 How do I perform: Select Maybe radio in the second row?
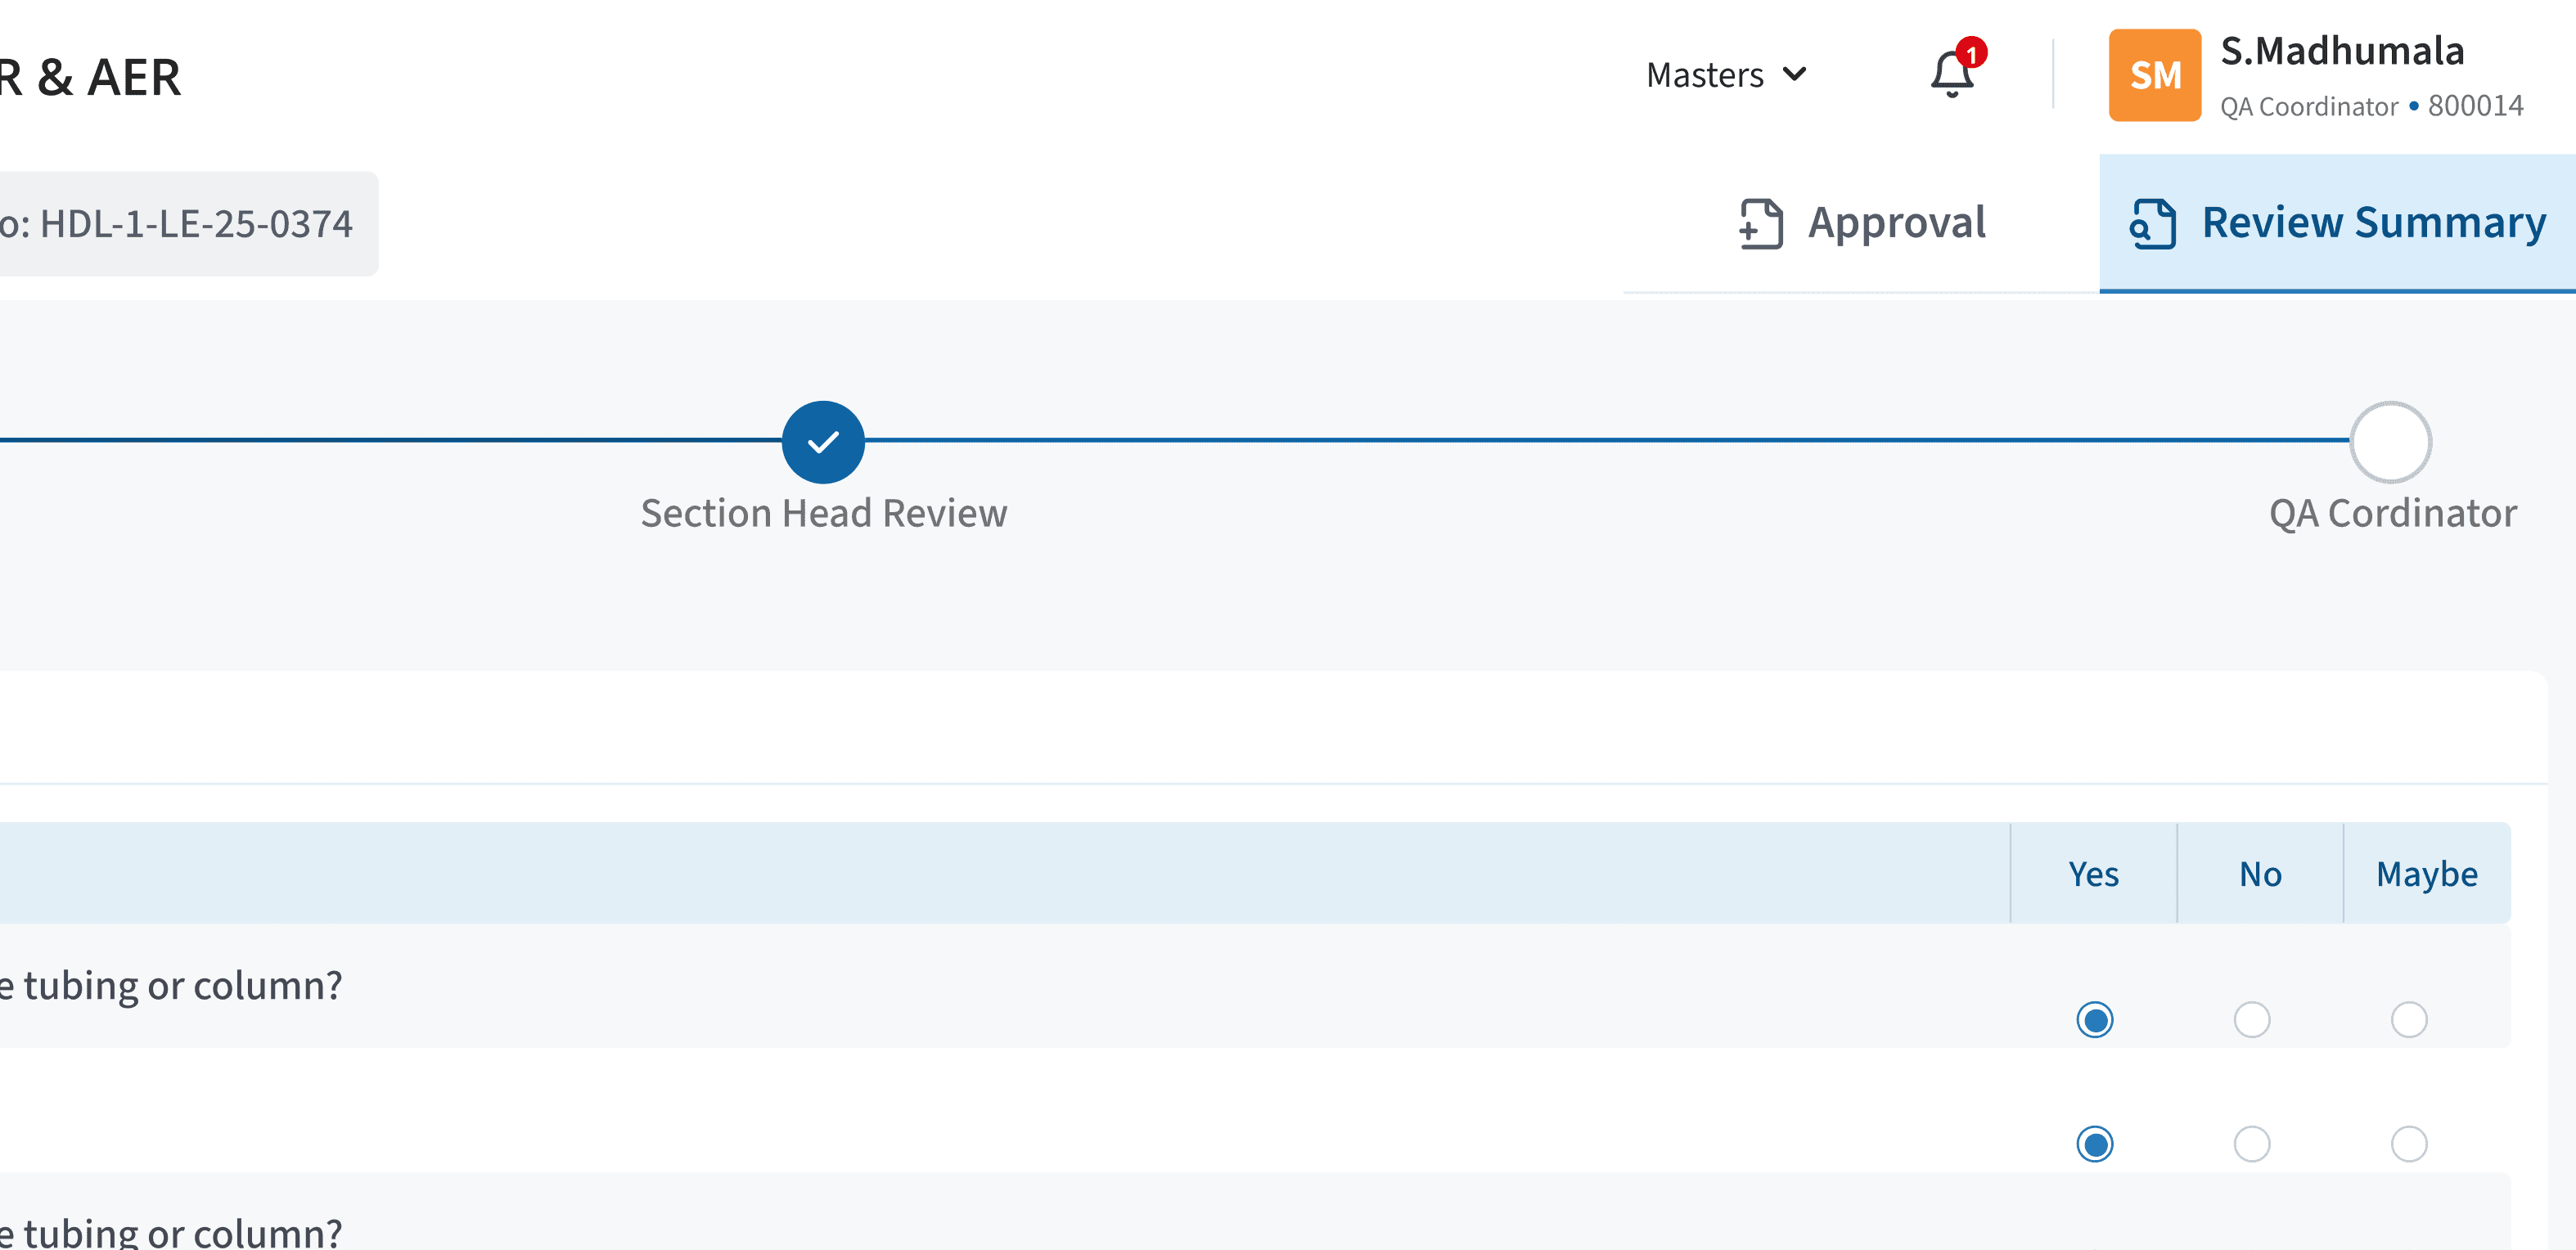2408,1144
